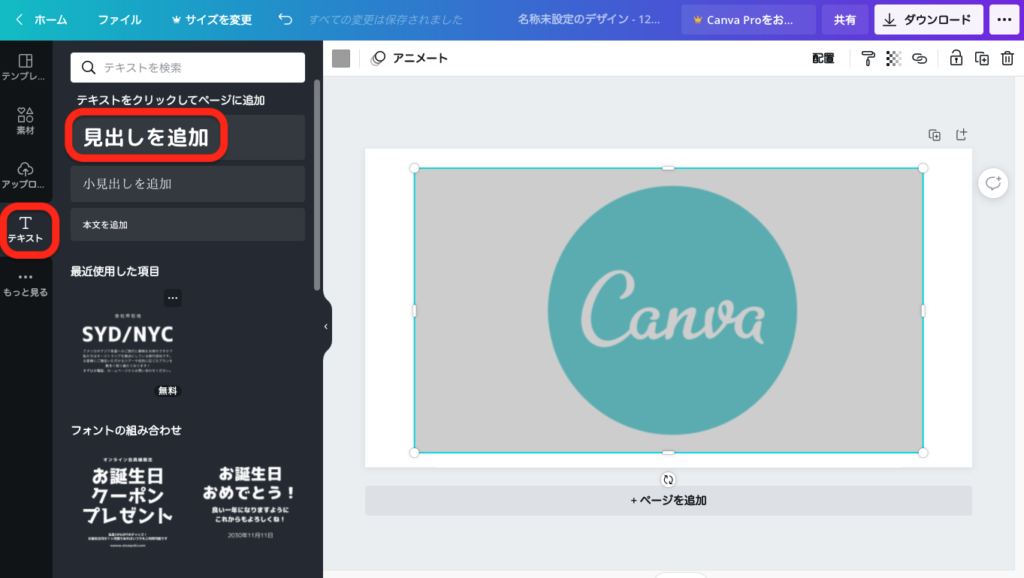Click the duplicate icon in toolbar
The image size is (1024, 578).
[x=982, y=59]
